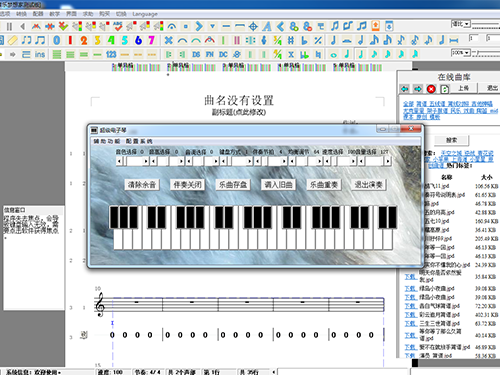Open the 配置系统 menu in the keyboard window
This screenshot has height=375, width=500.
coord(139,141)
